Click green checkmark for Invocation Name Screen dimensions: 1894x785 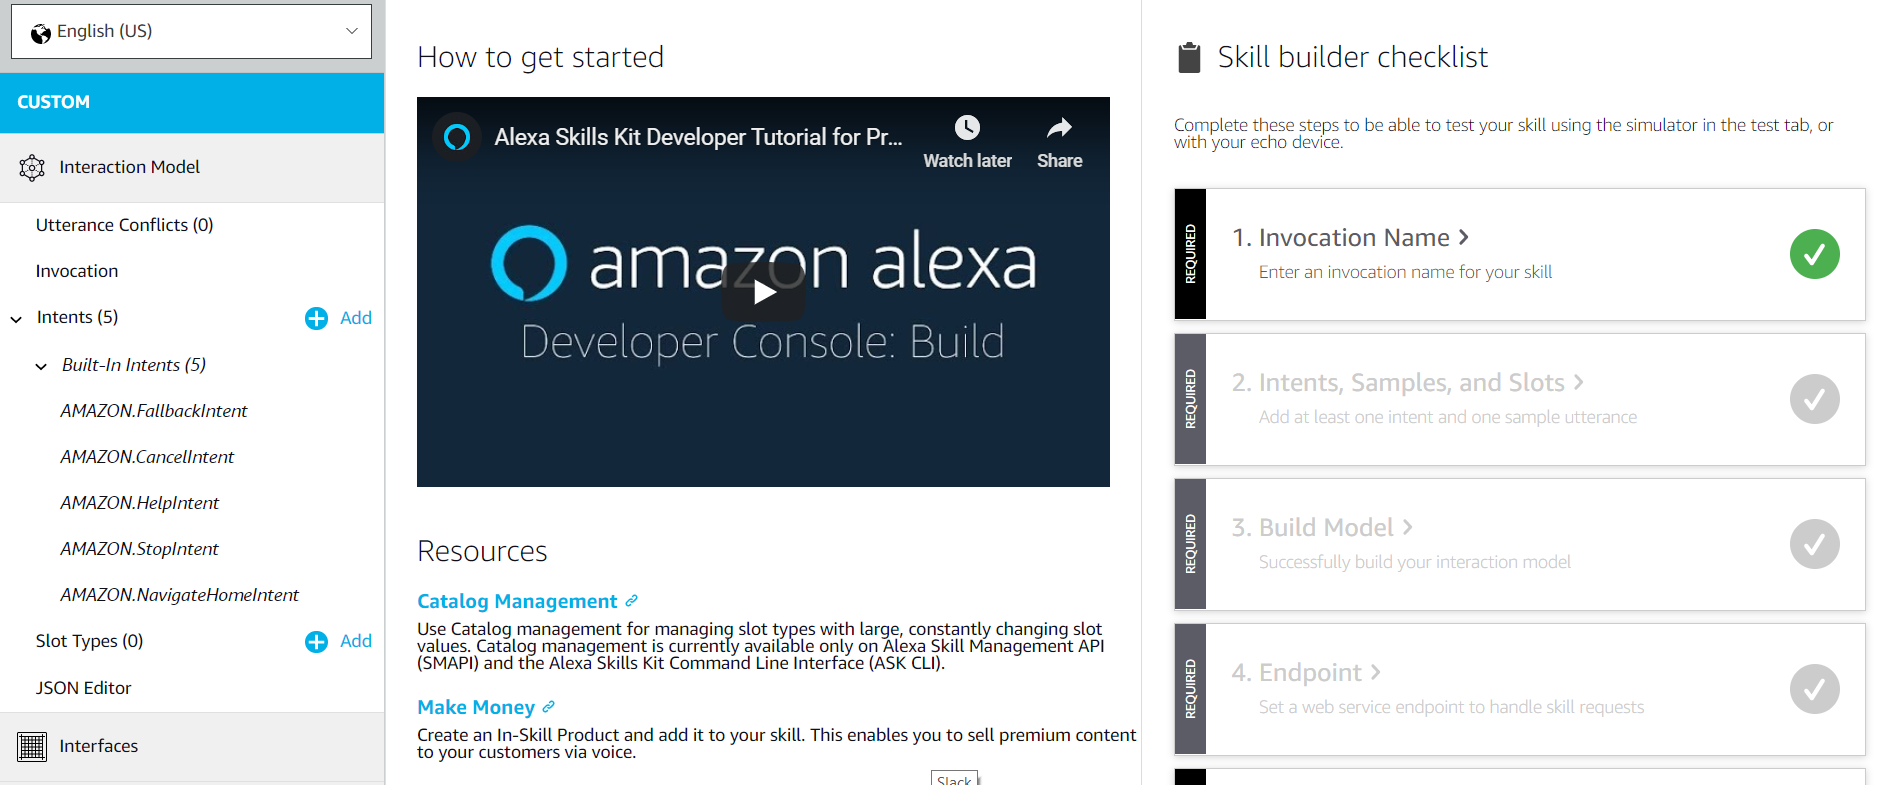(1814, 254)
